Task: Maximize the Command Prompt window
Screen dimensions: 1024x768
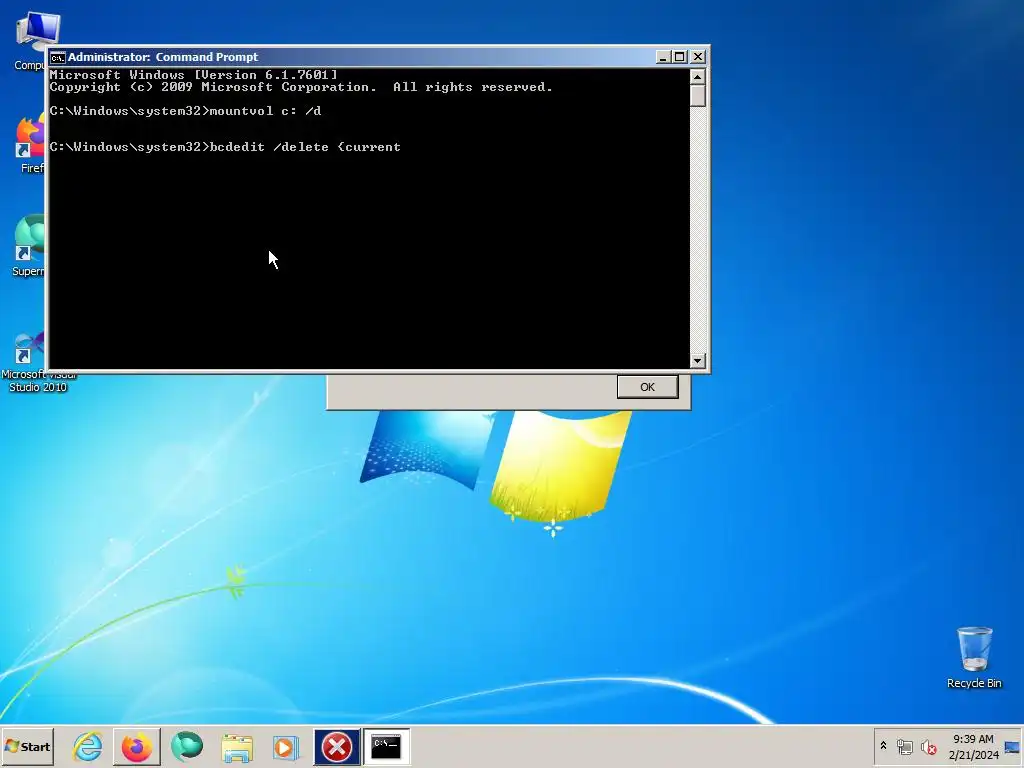Action: (x=680, y=57)
